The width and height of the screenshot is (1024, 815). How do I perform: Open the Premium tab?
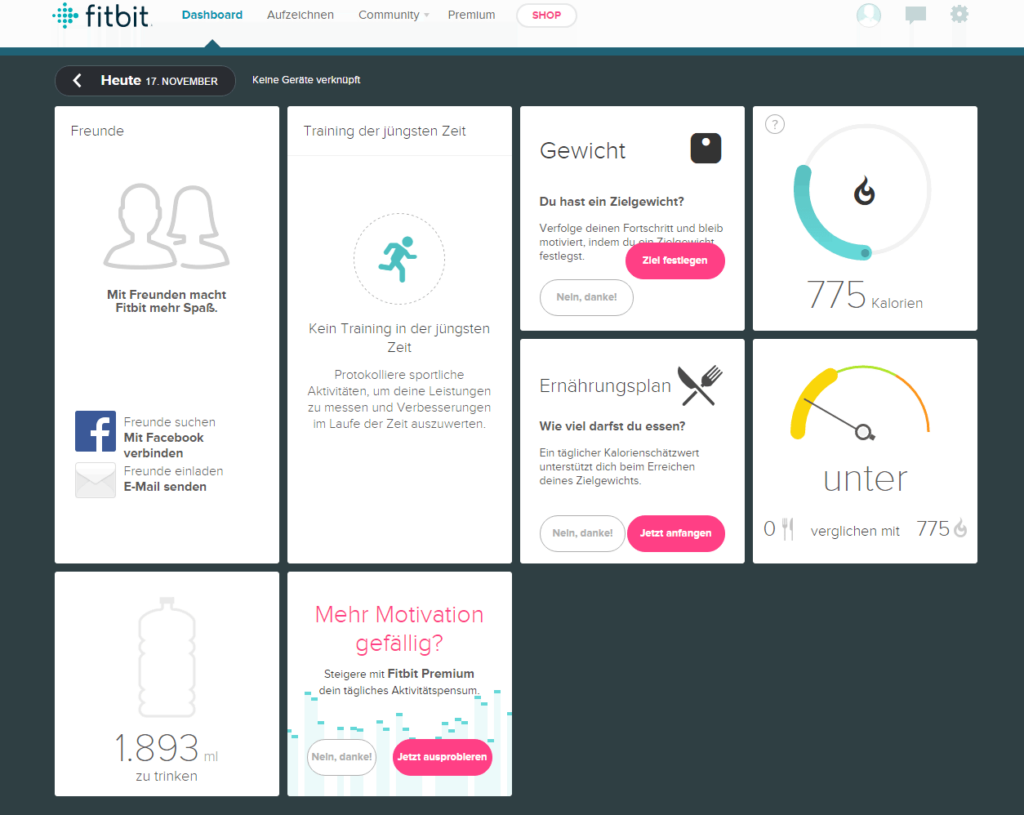tap(472, 15)
